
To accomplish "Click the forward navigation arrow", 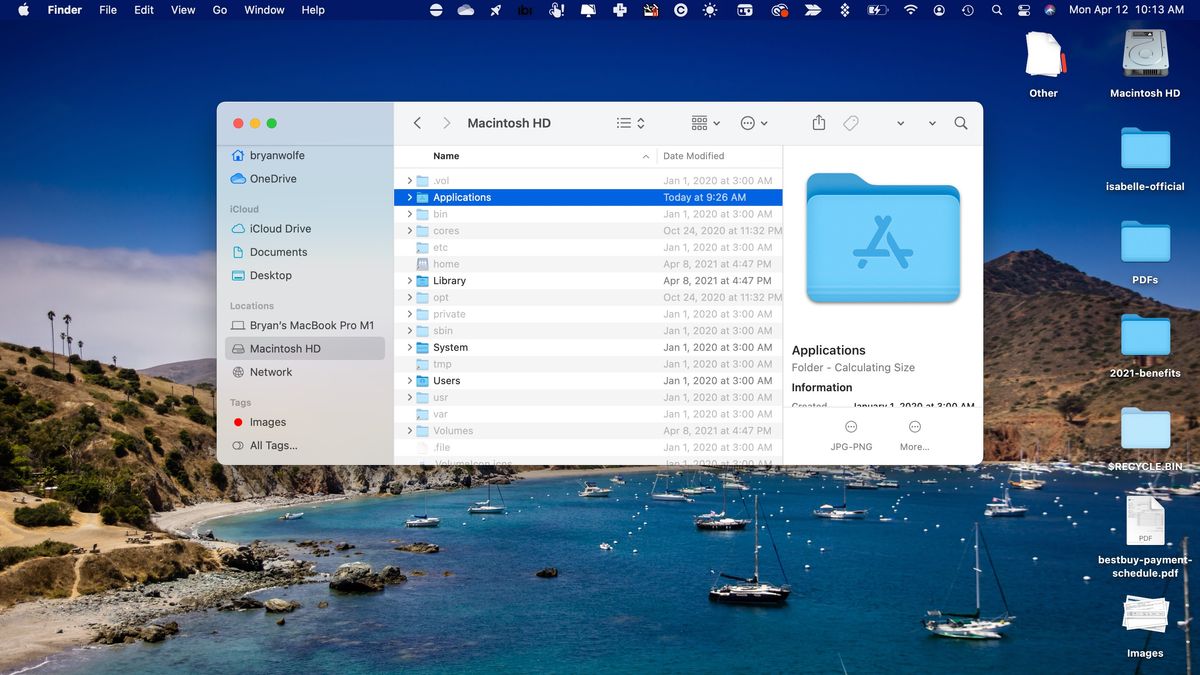I will tap(446, 122).
